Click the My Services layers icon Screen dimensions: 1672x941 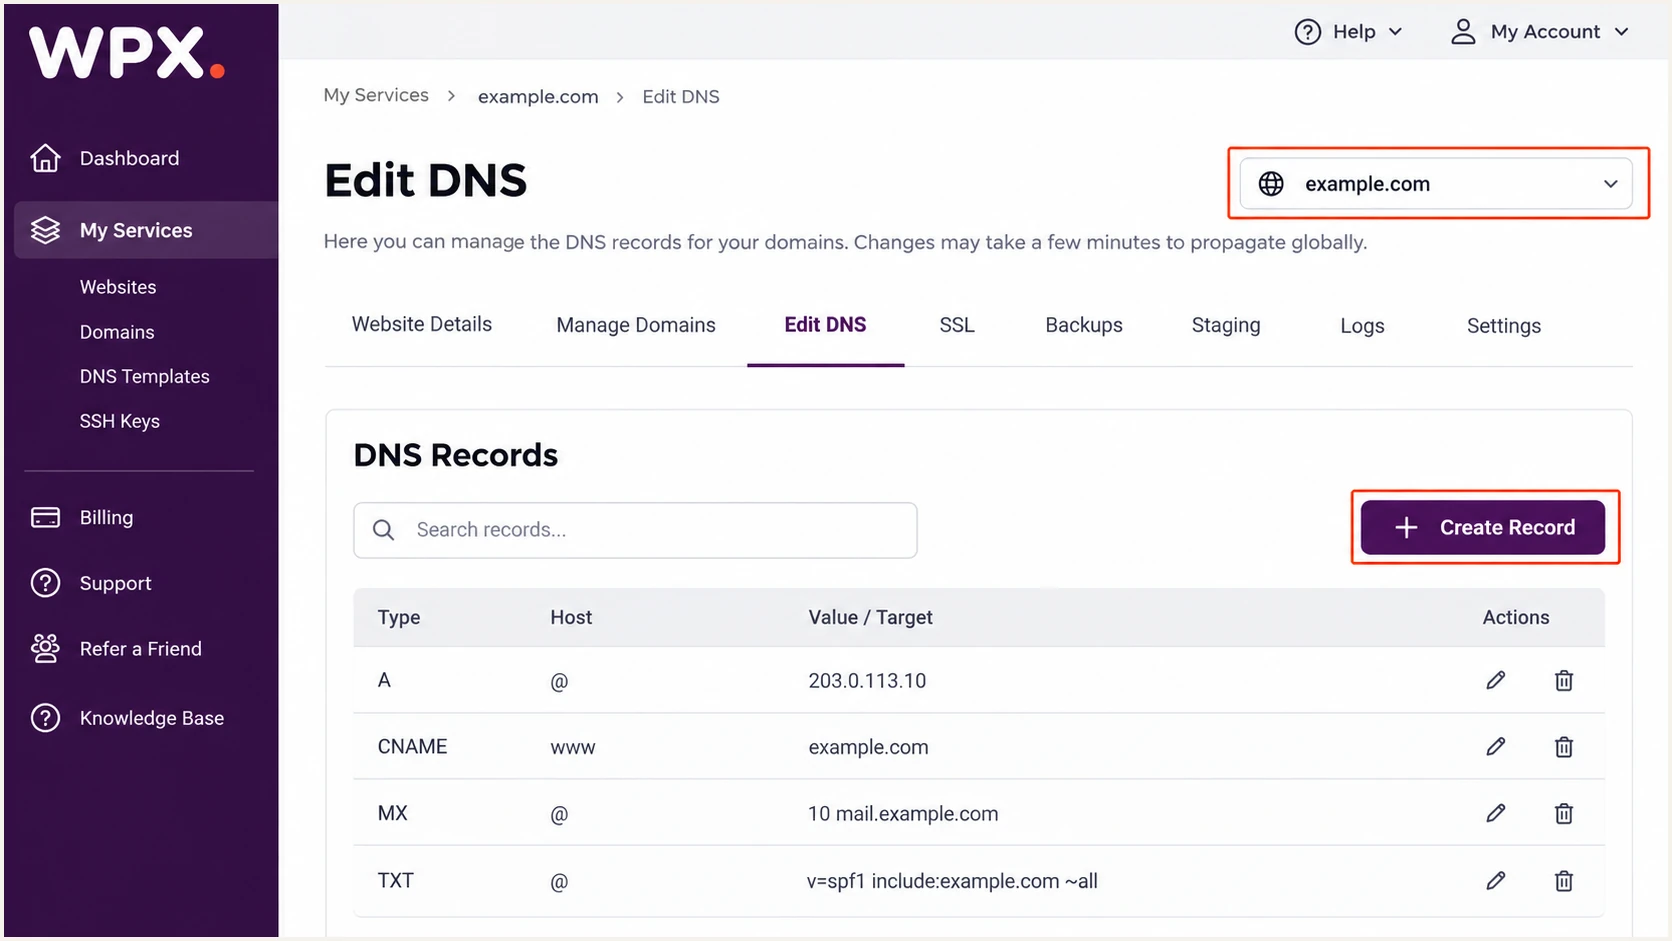click(45, 230)
